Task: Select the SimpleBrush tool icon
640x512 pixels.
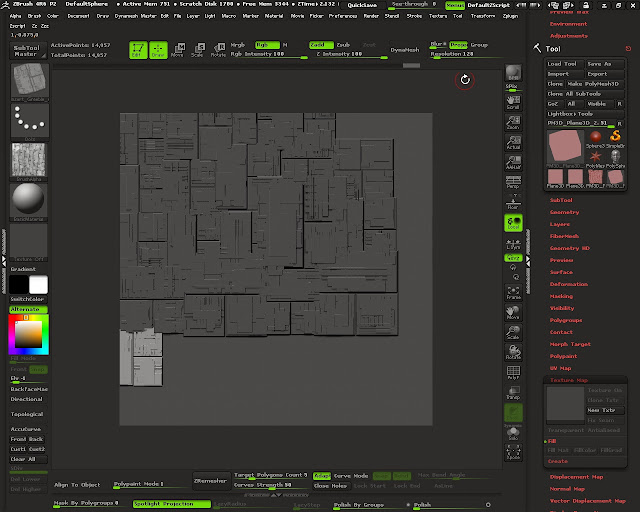Action: coord(615,139)
